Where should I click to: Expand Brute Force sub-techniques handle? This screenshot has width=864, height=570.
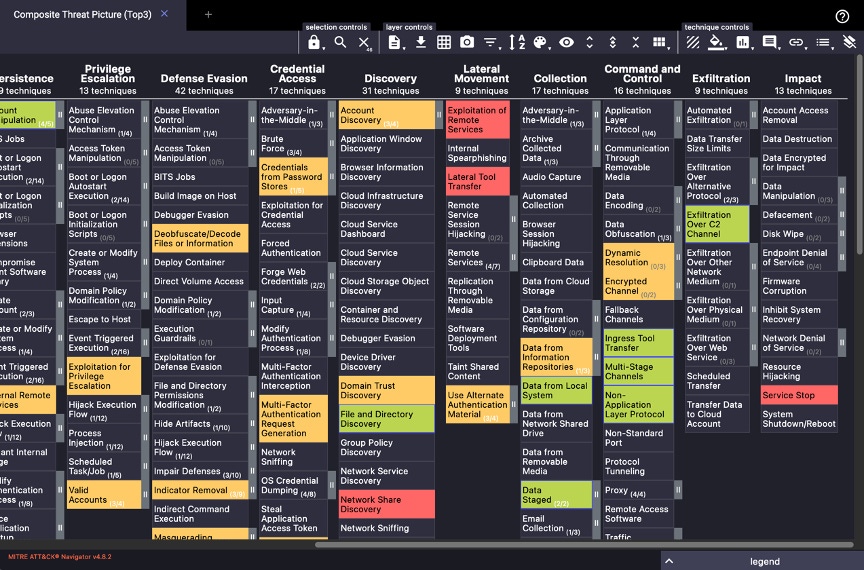pos(332,143)
